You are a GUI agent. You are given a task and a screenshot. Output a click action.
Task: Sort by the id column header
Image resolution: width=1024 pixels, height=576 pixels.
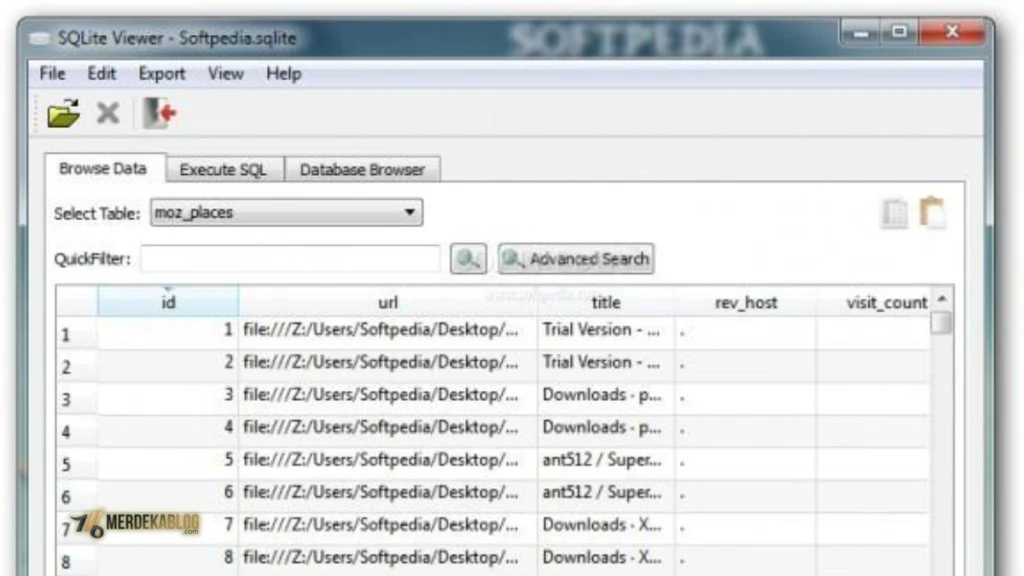168,302
